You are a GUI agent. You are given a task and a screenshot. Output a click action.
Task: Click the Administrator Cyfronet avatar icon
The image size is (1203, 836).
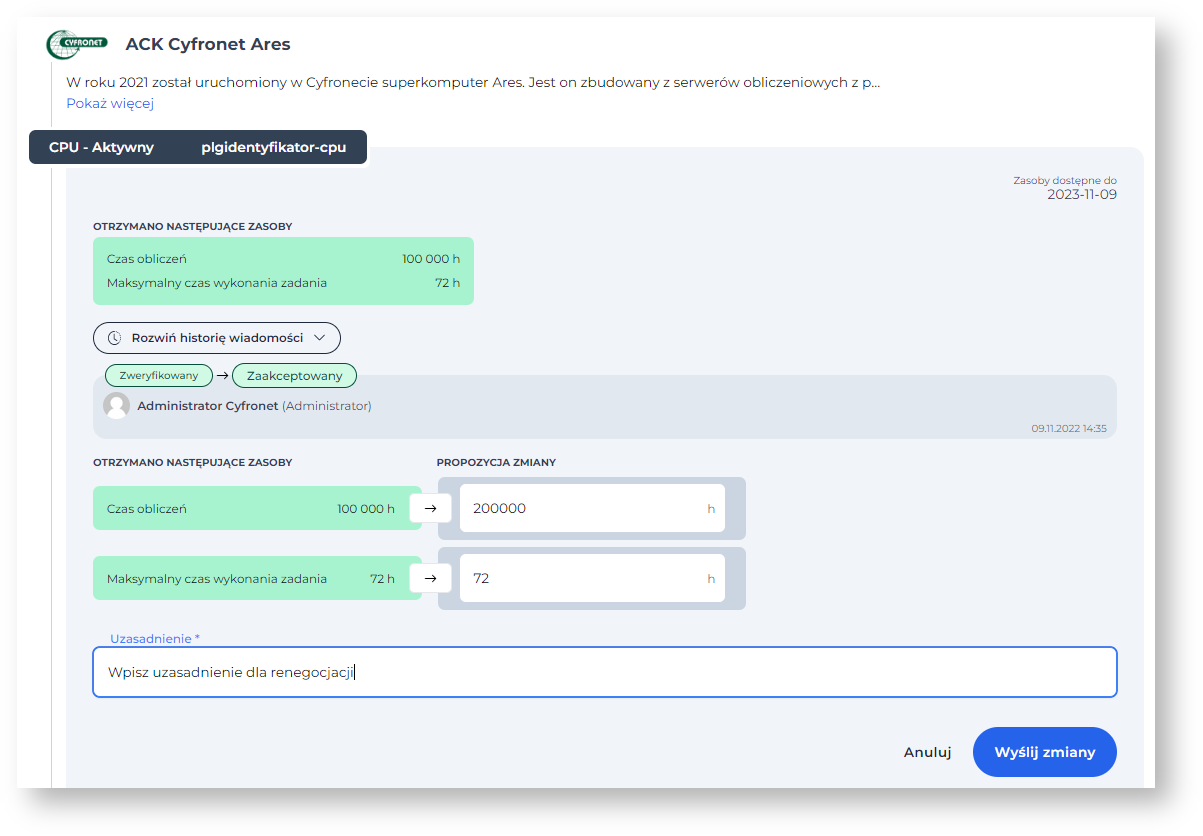pos(117,406)
